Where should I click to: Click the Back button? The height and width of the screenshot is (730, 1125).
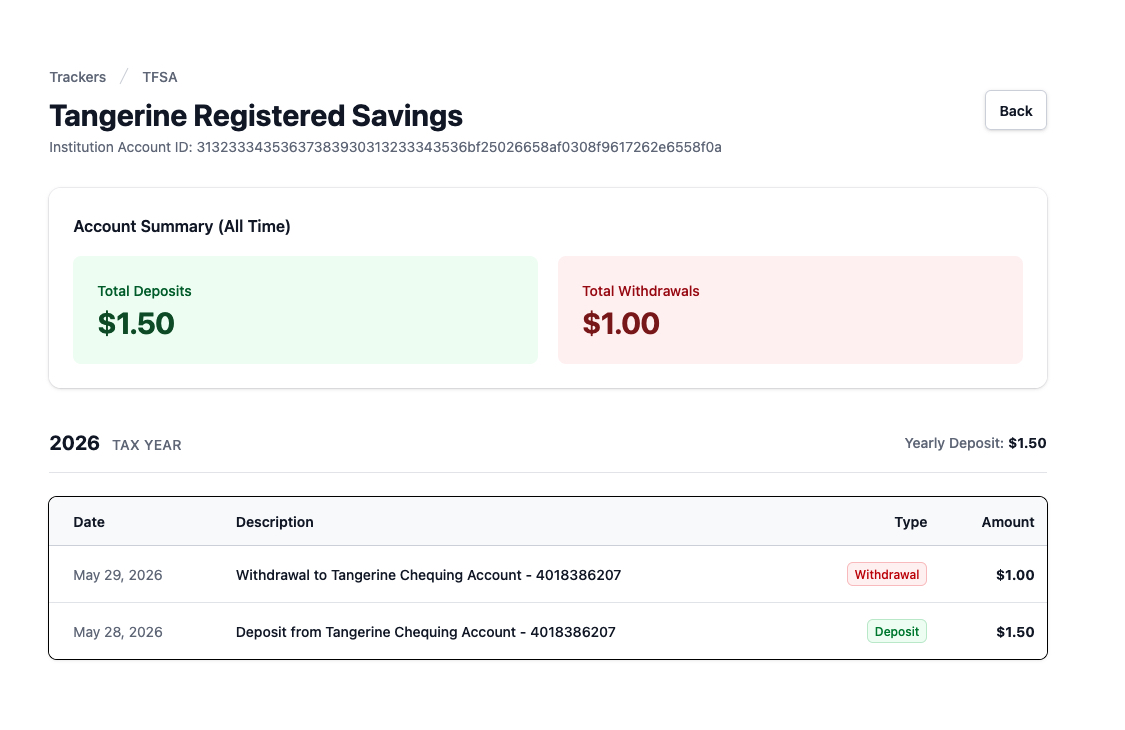[x=1015, y=111]
